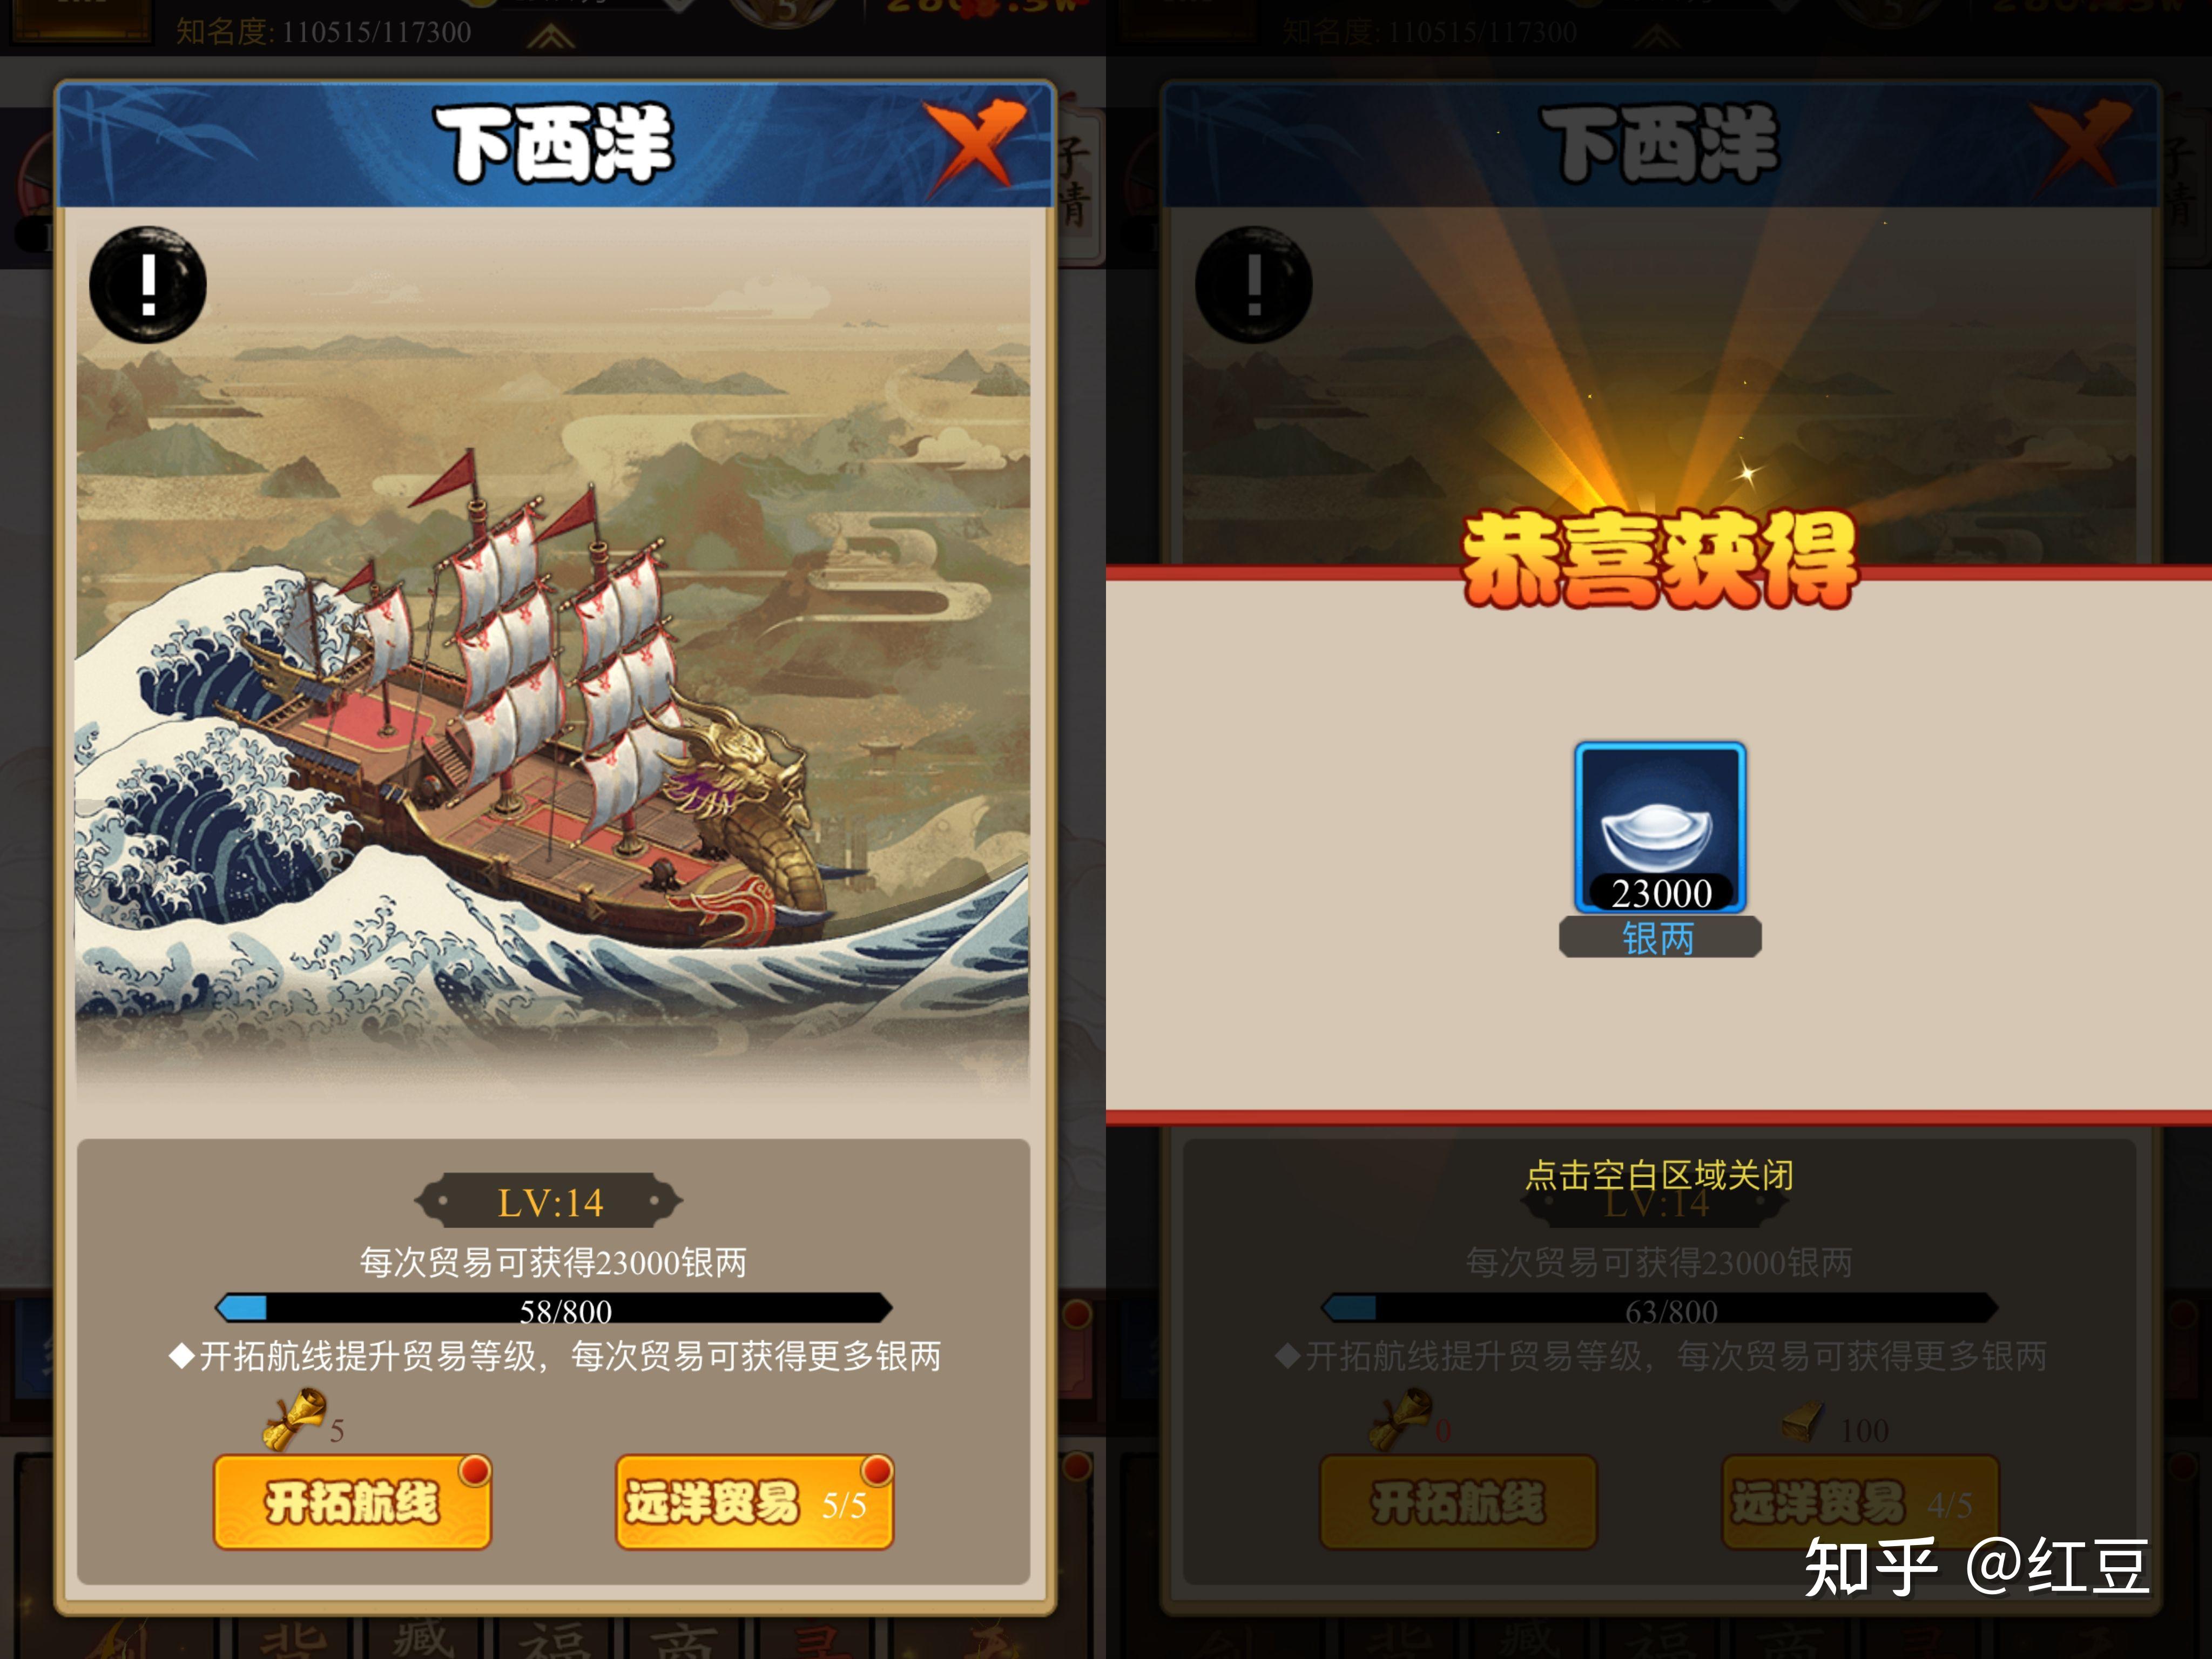The width and height of the screenshot is (2212, 1659).
Task: Click the 开拓航线 button in left panel
Action: [x=352, y=1502]
